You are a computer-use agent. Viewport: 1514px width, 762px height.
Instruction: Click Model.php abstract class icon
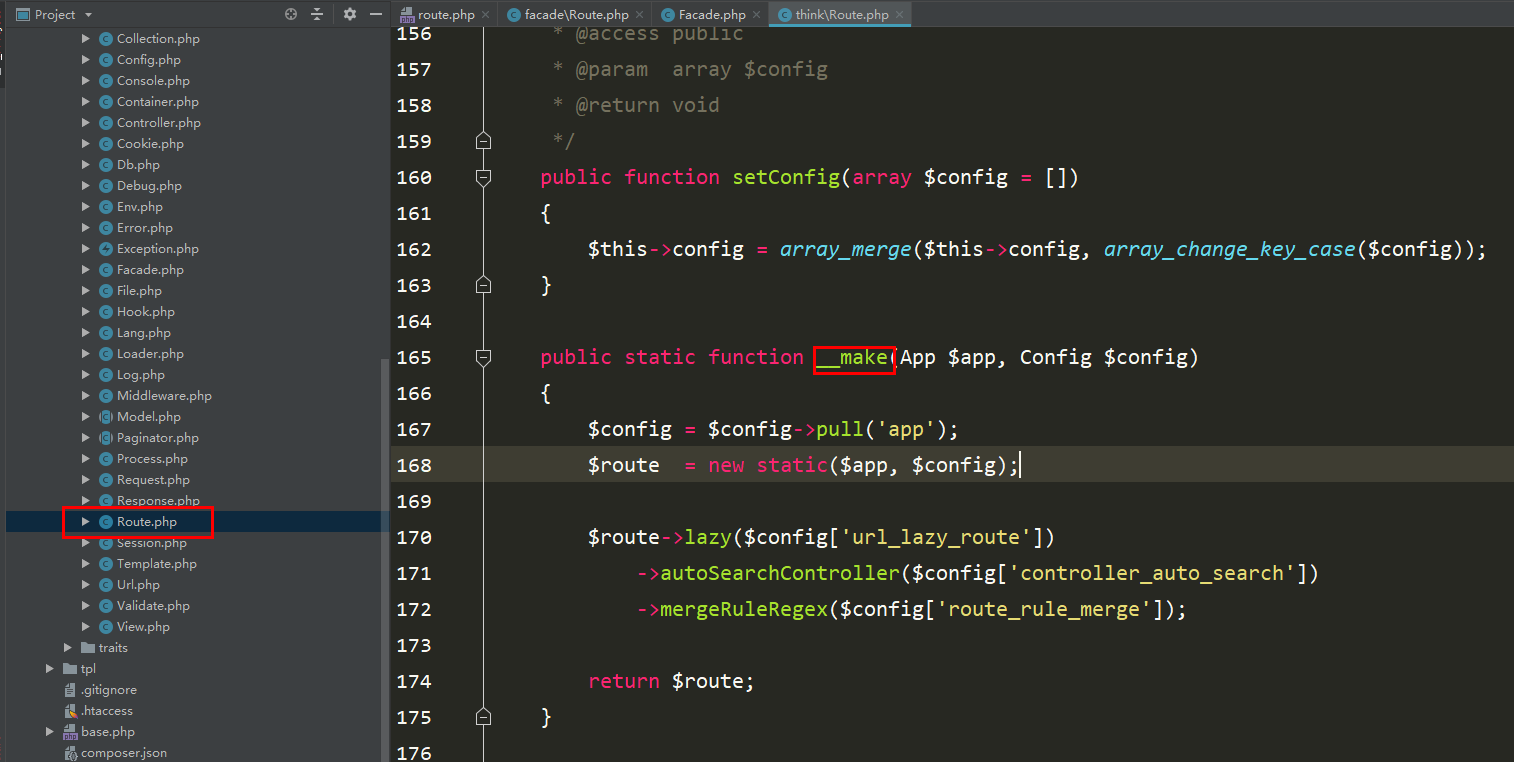pyautogui.click(x=106, y=417)
